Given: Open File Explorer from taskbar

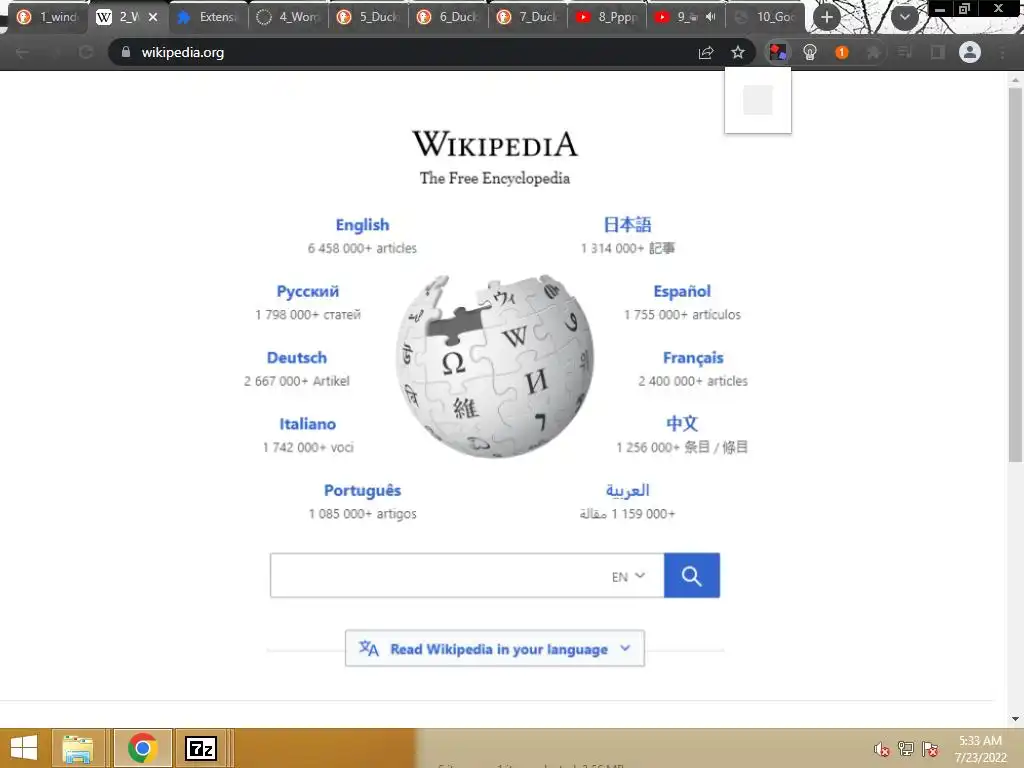Looking at the screenshot, I should 78,748.
